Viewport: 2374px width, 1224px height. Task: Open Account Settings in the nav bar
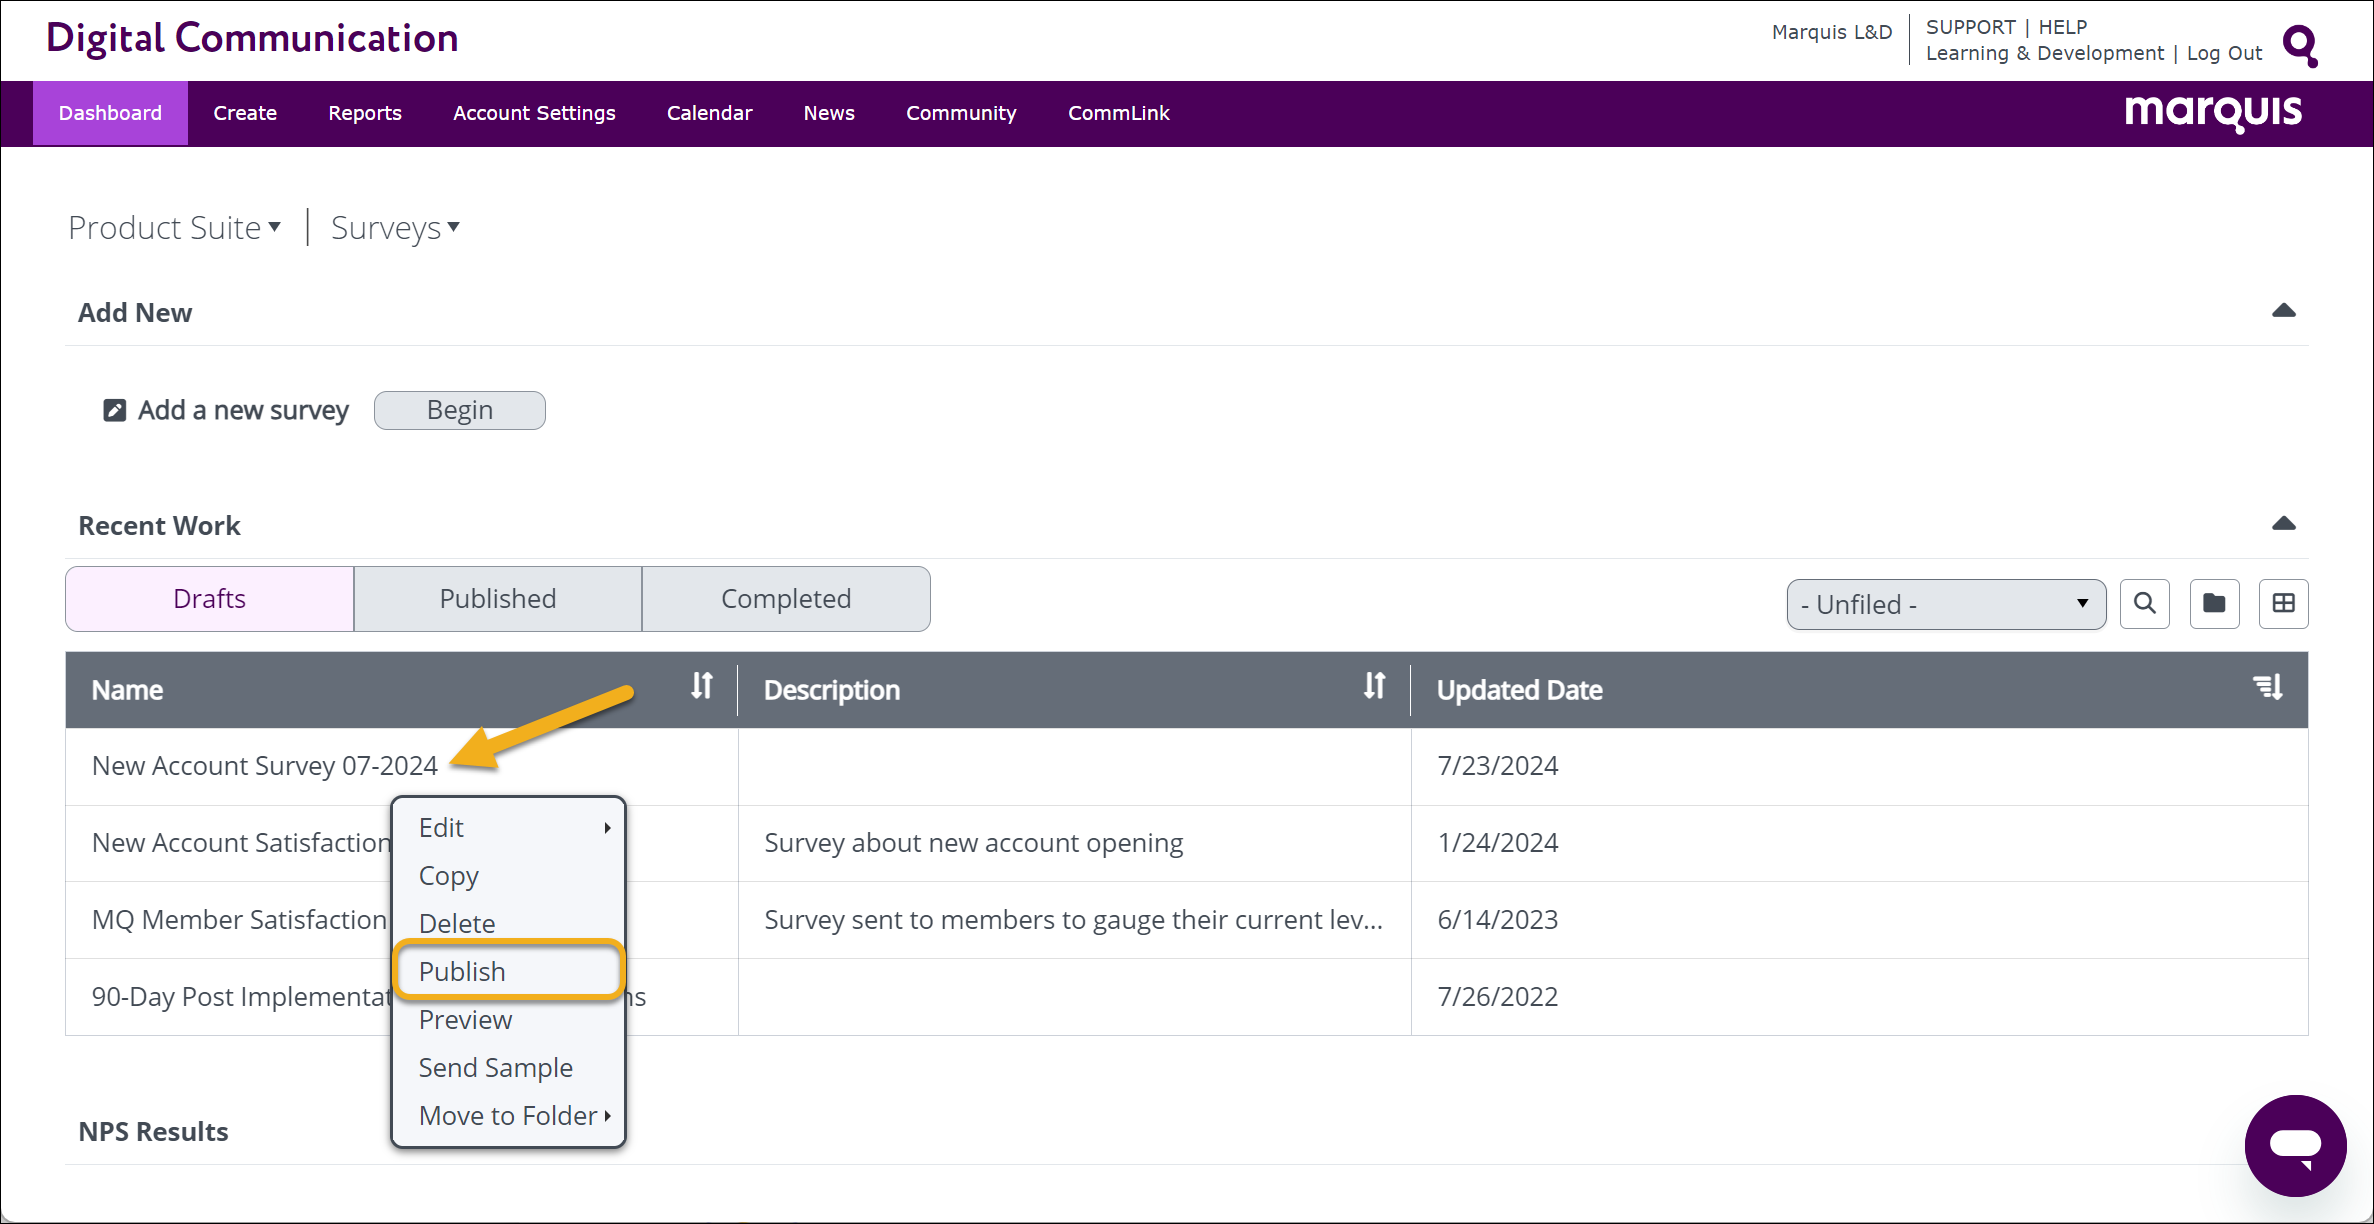(534, 113)
